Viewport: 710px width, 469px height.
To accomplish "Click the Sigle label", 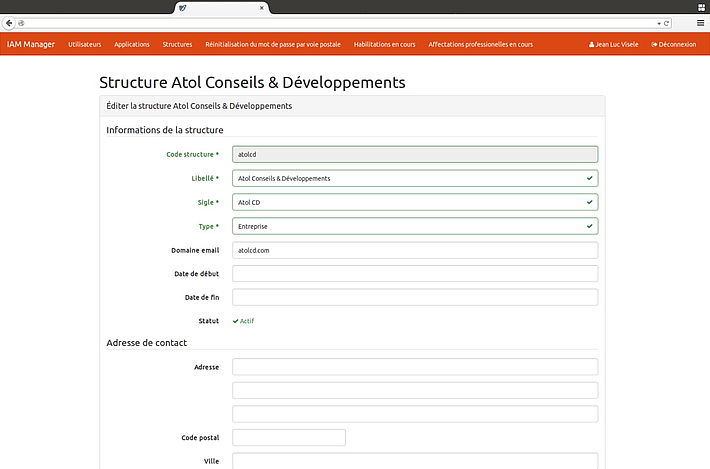I will [x=208, y=202].
